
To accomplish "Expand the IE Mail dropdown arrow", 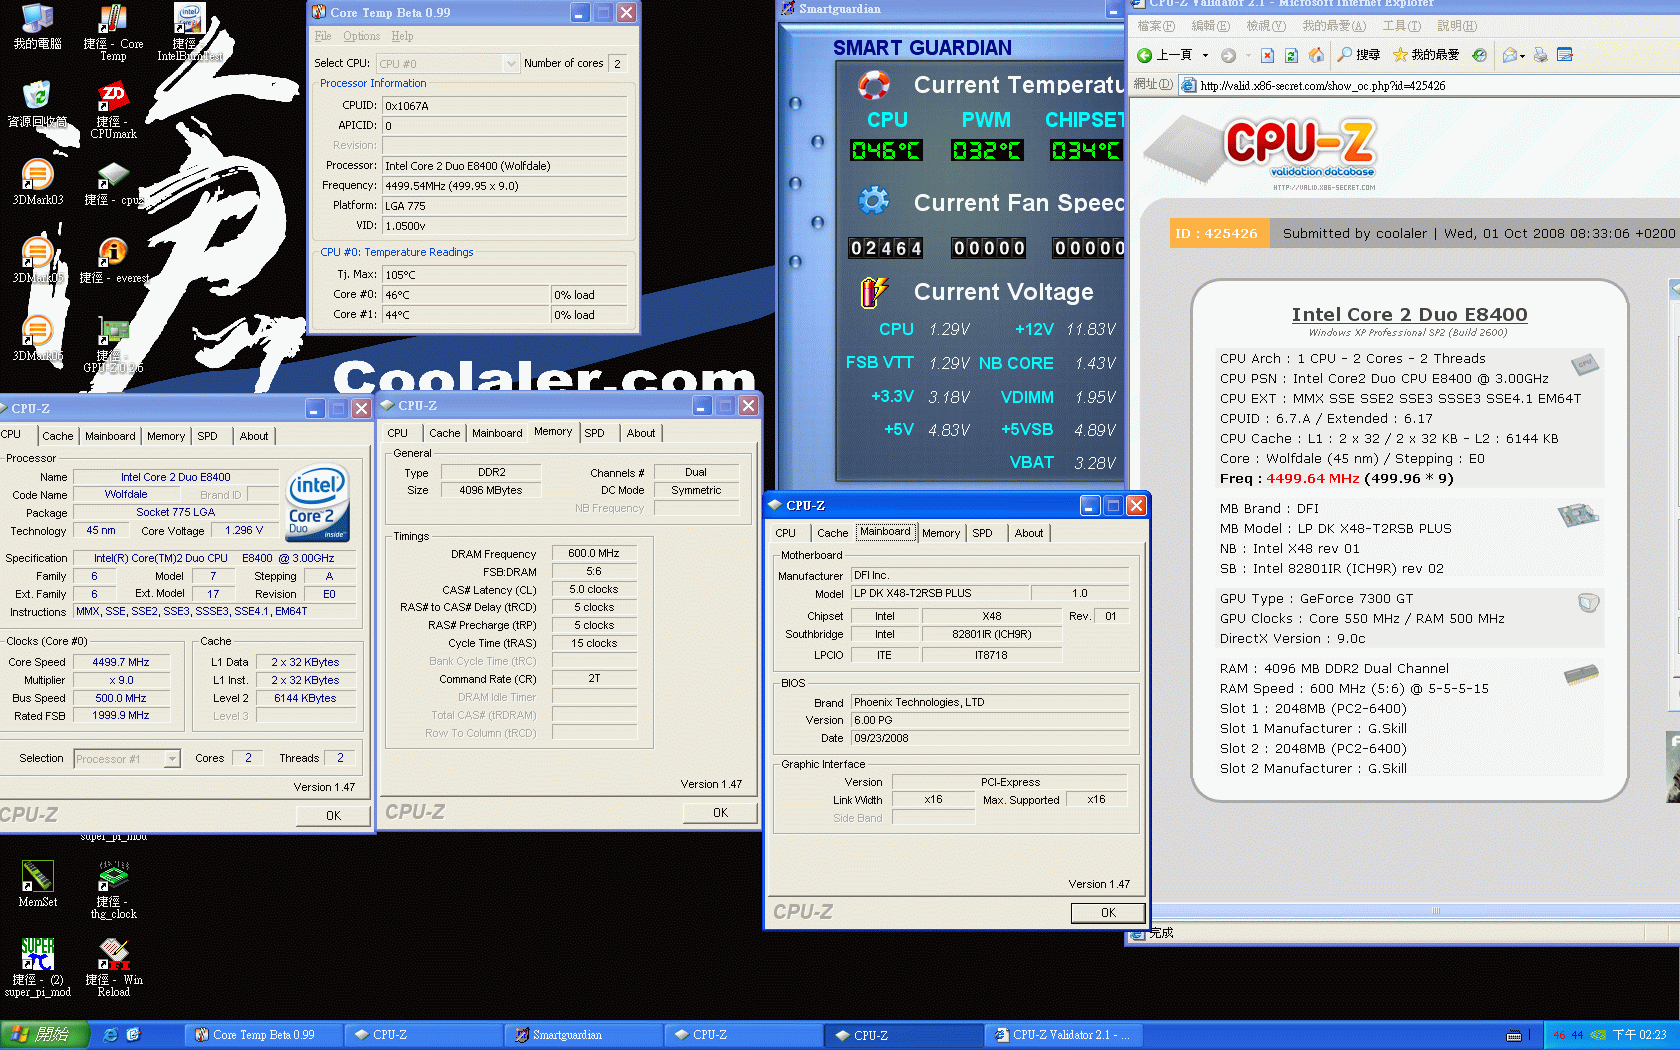I will pyautogui.click(x=1522, y=56).
